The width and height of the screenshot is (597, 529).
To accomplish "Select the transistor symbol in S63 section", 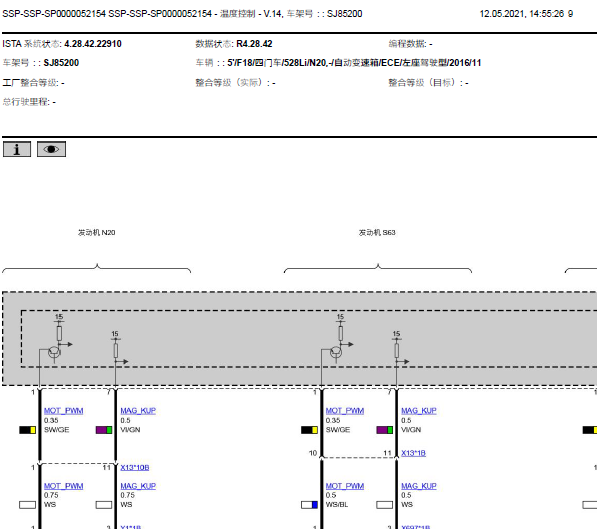I will point(336,352).
